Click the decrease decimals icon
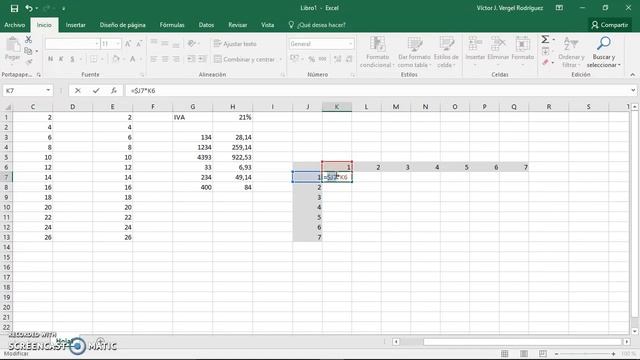Image resolution: width=640 pixels, height=360 pixels. click(x=349, y=59)
